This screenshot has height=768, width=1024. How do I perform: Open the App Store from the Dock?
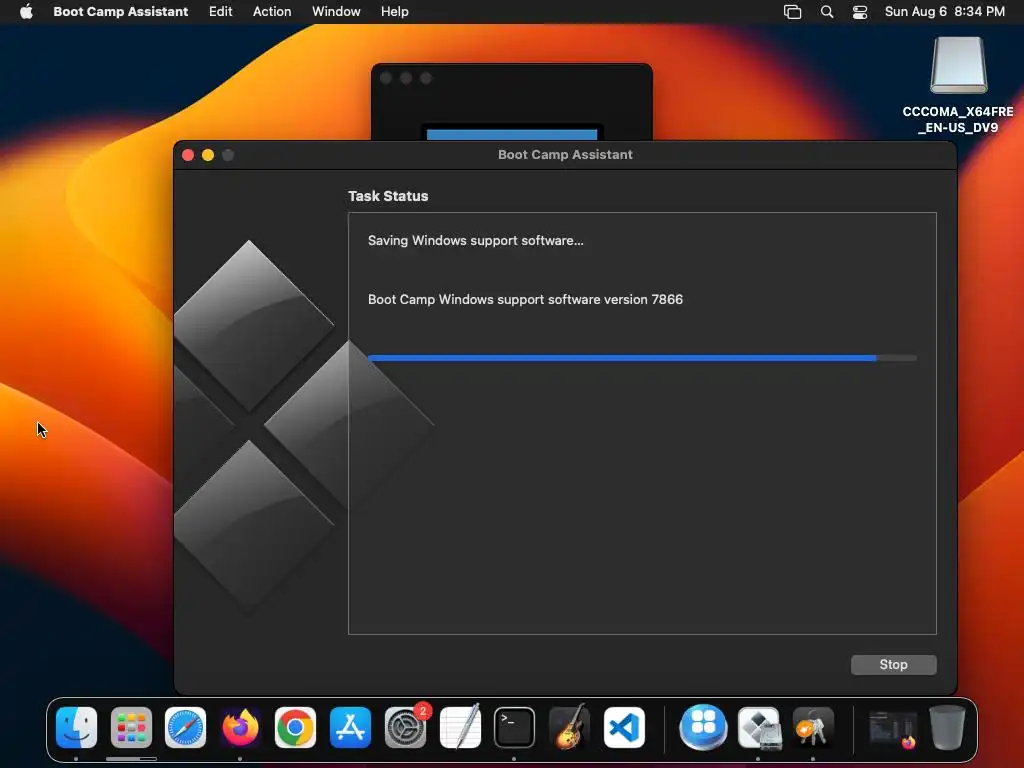[x=350, y=727]
